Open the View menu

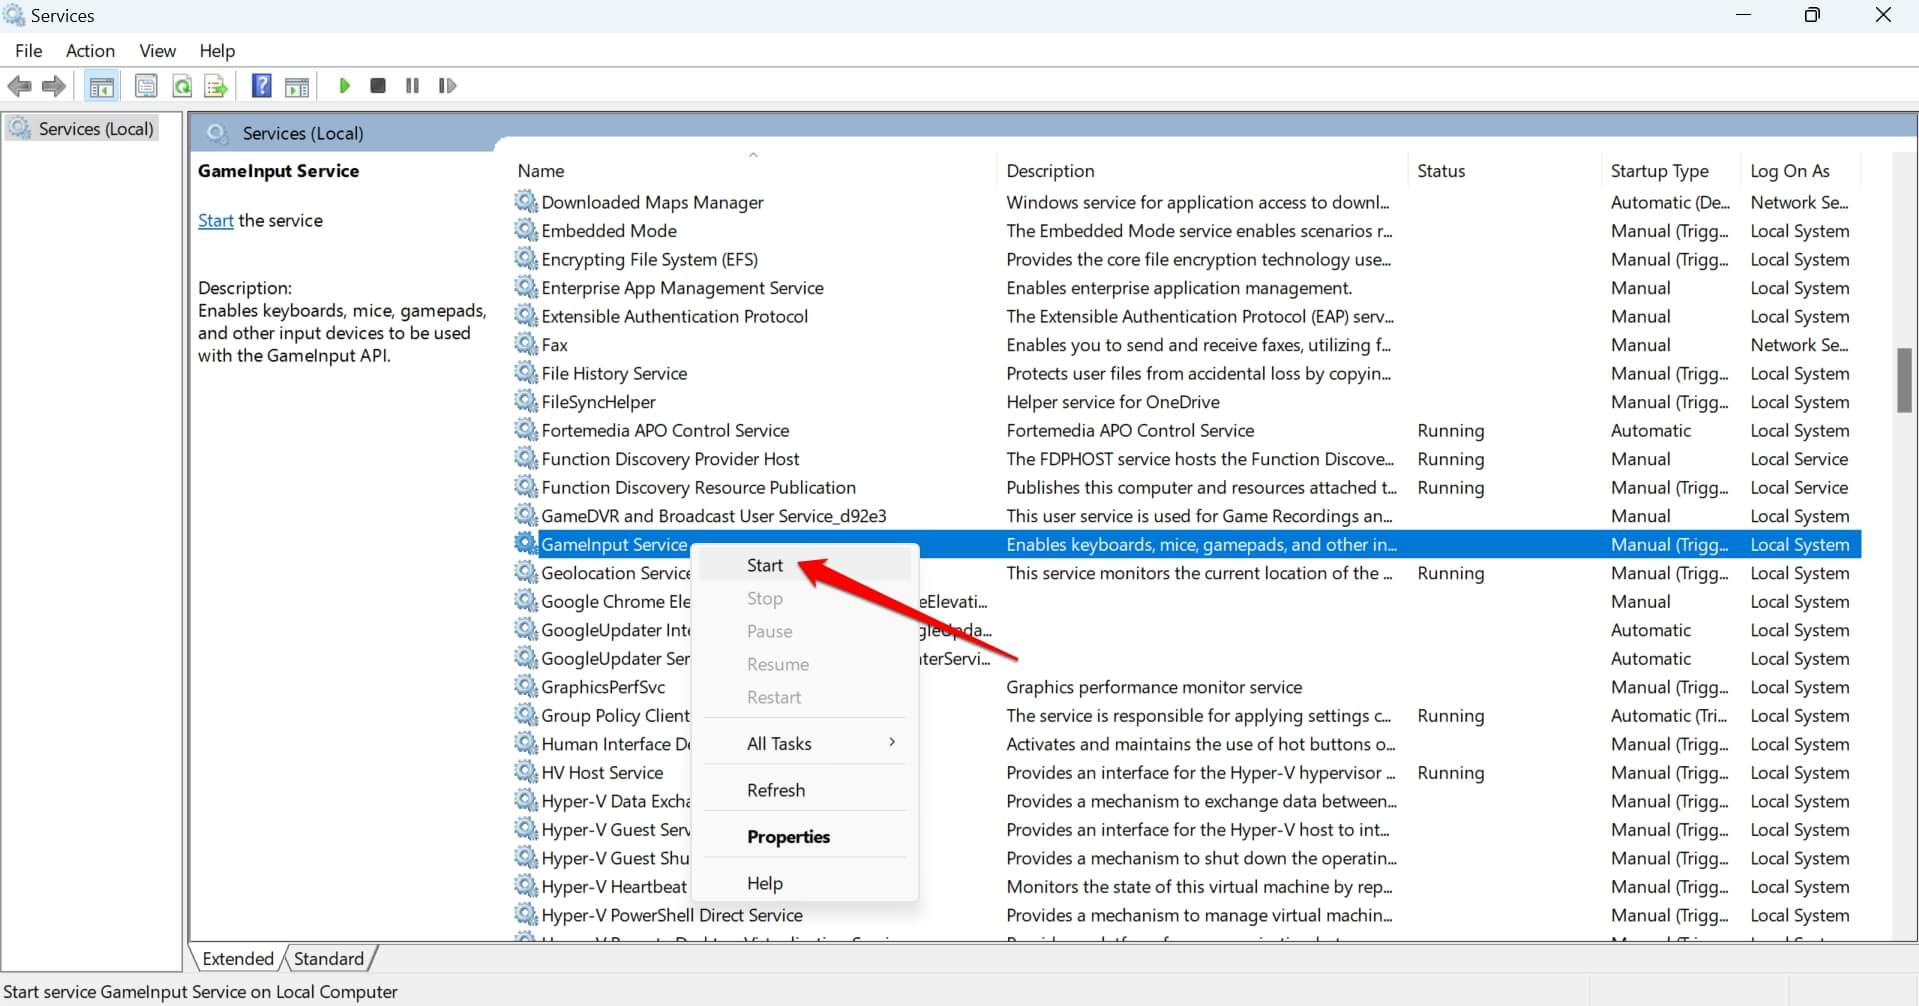coord(157,51)
